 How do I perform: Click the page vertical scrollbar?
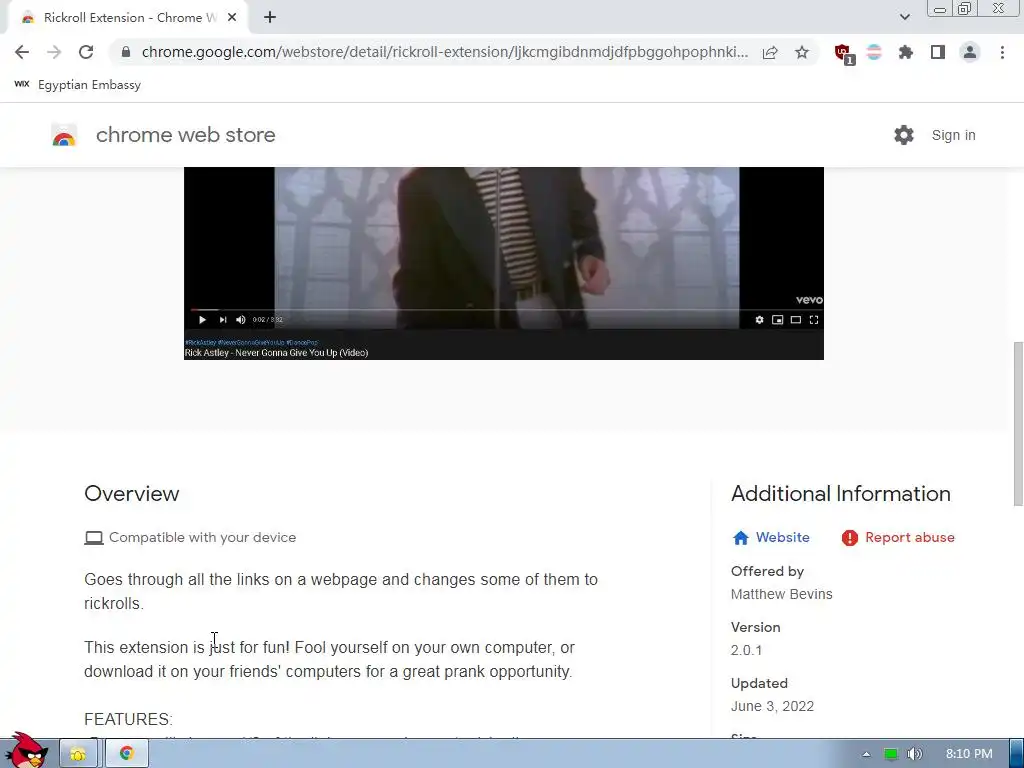pyautogui.click(x=1017, y=423)
